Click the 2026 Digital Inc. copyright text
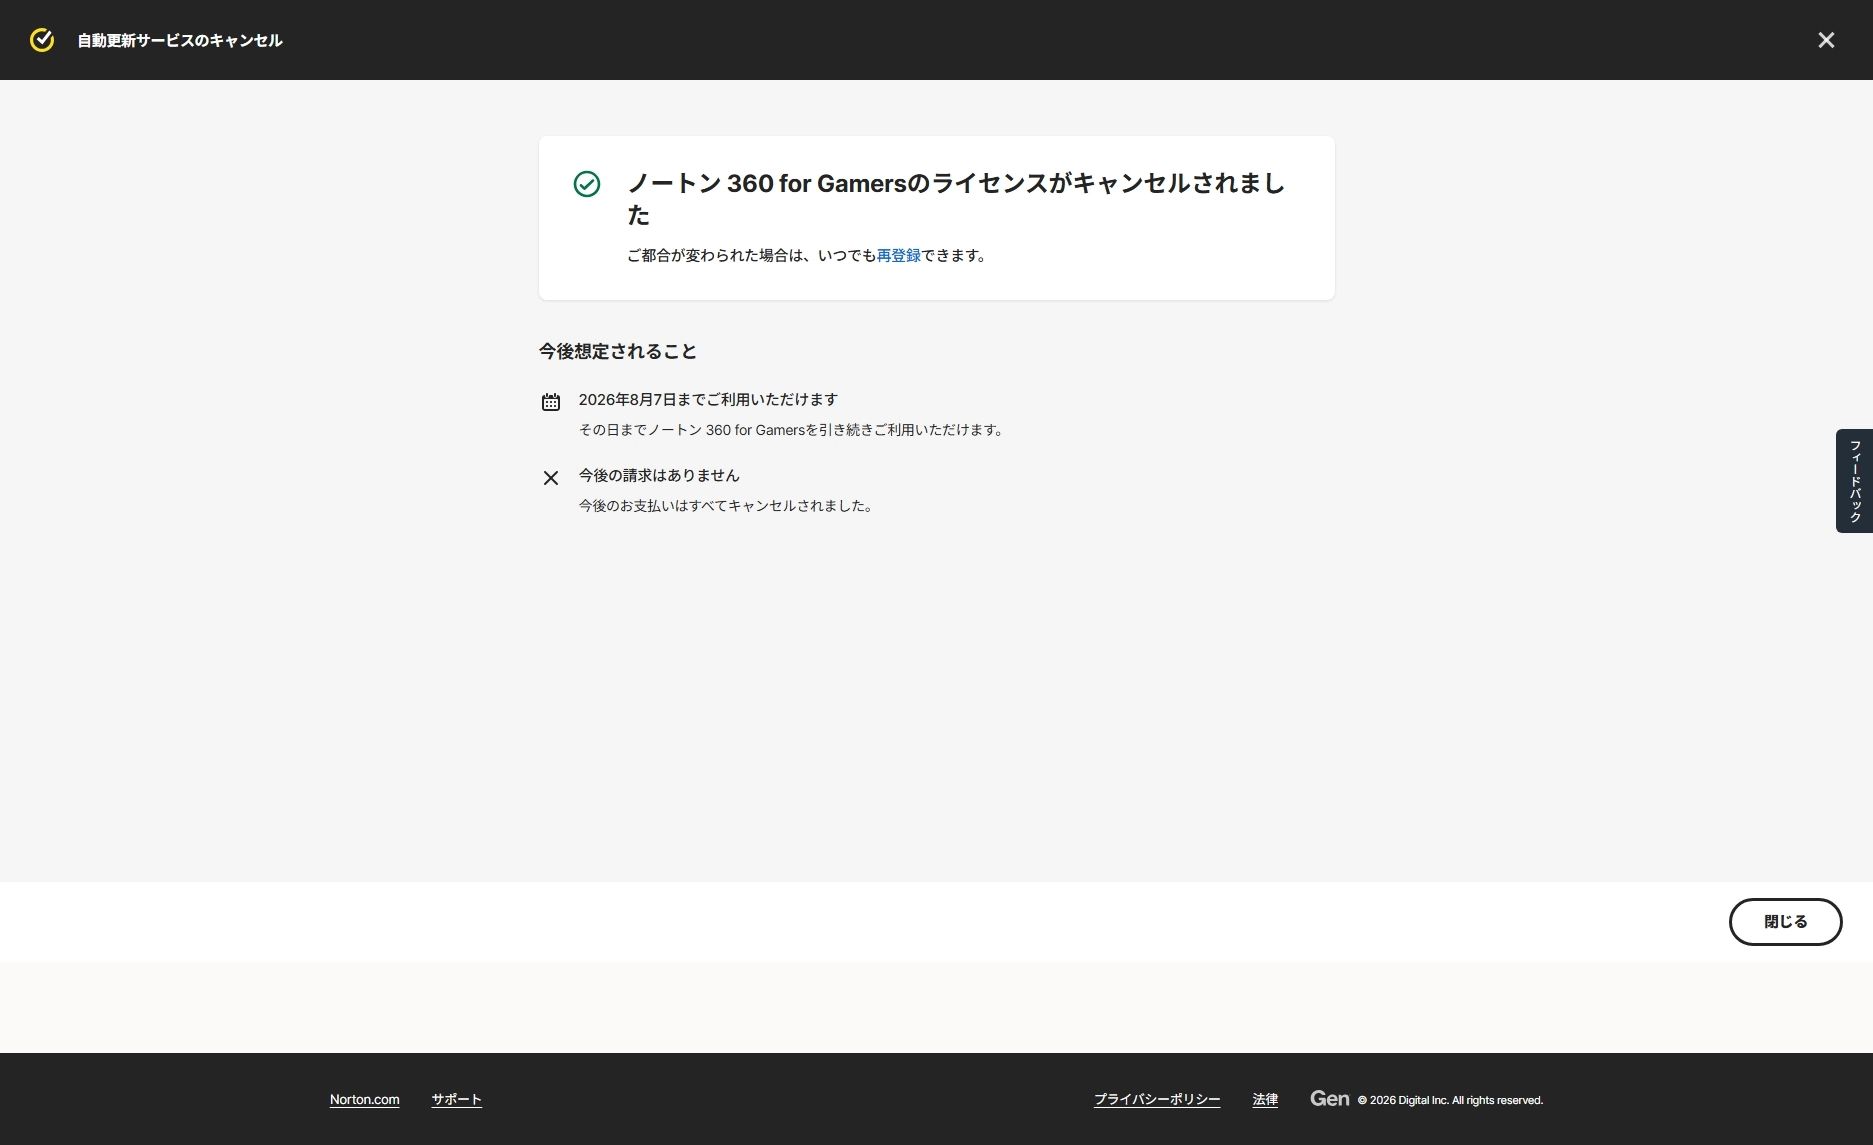 1450,1101
